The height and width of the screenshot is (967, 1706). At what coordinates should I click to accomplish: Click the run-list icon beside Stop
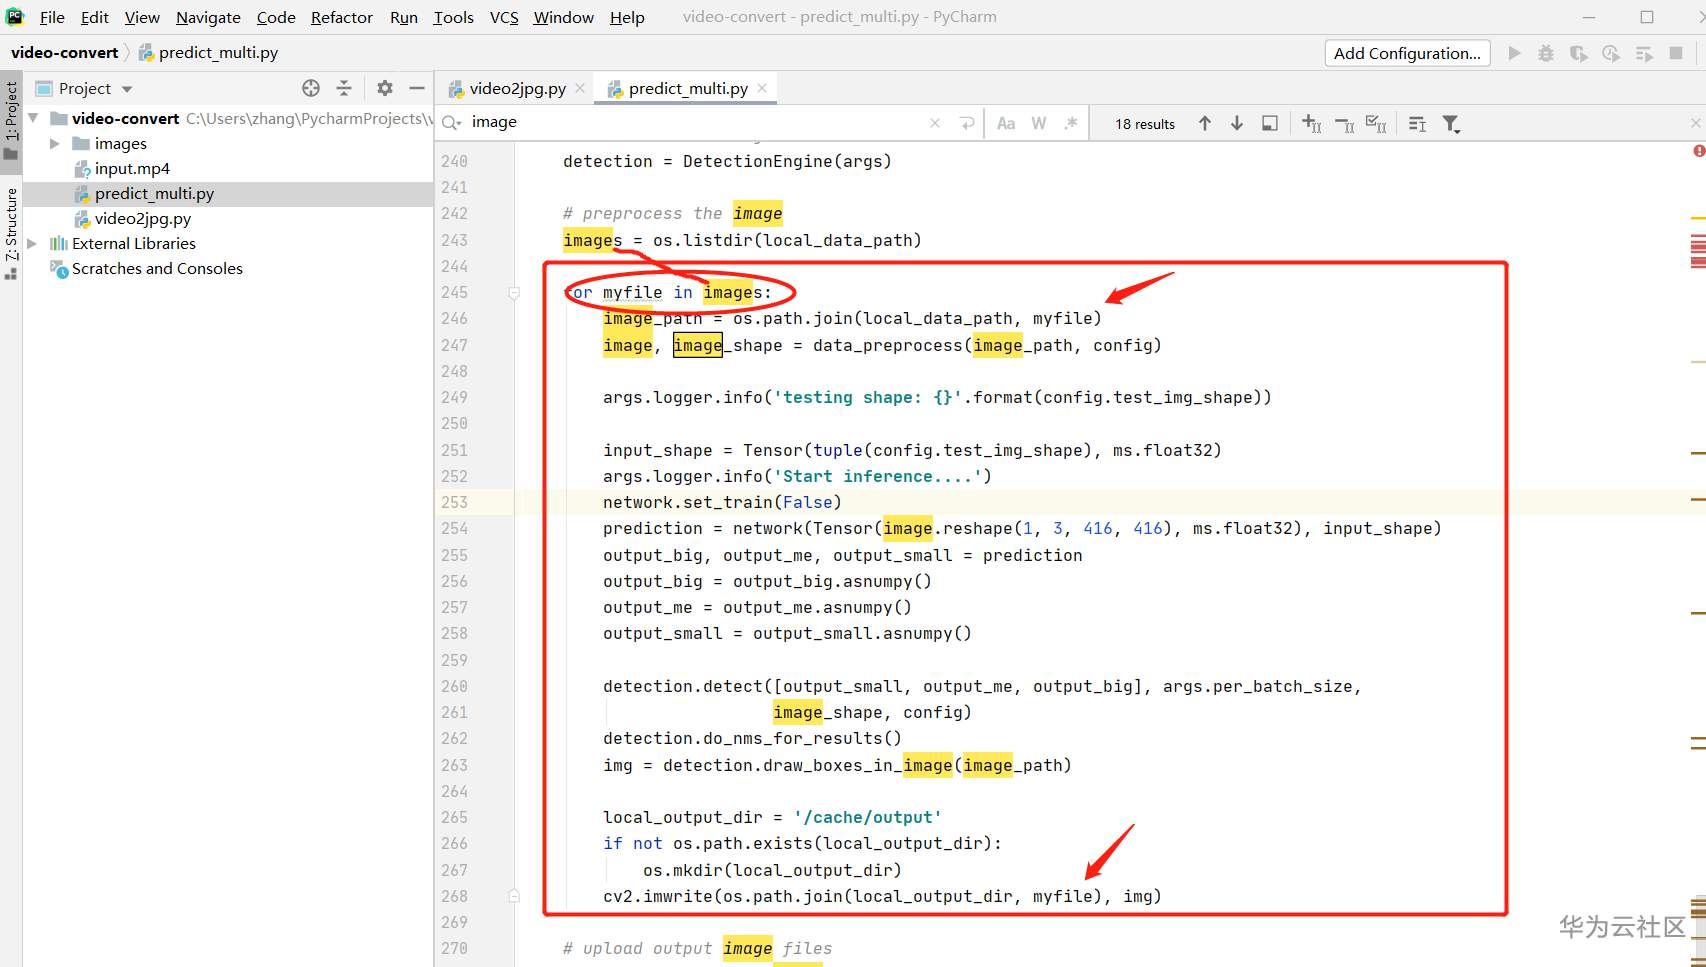coord(1644,53)
